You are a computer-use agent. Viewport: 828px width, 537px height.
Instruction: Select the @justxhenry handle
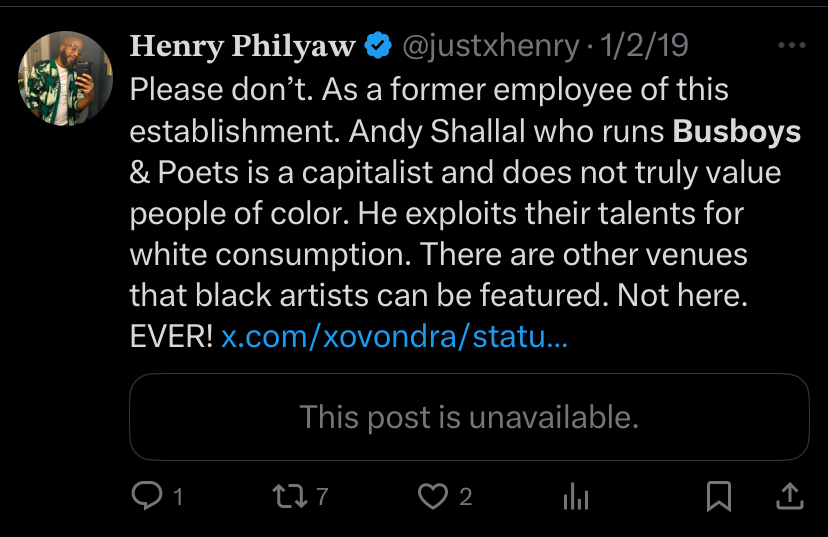(x=491, y=46)
